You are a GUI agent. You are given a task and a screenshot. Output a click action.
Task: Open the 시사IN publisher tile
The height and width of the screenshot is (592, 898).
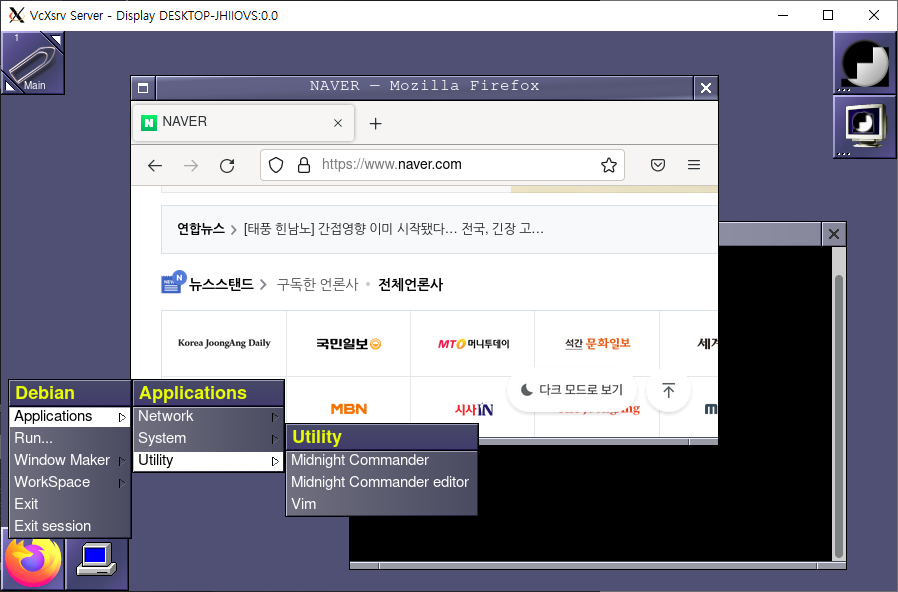[472, 409]
